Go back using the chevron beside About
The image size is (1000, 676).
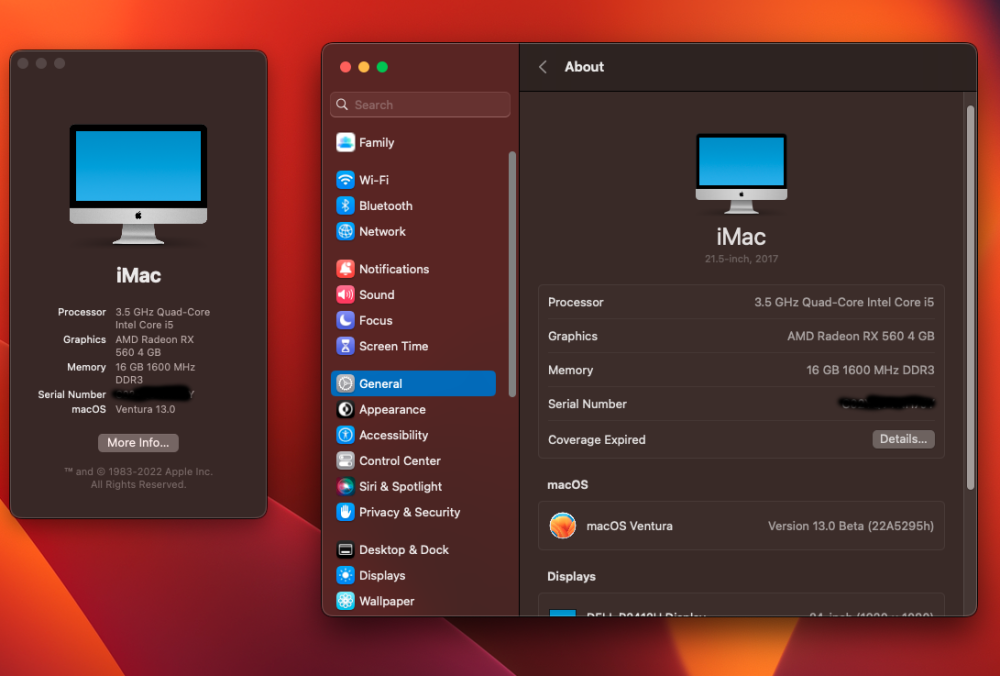pos(543,67)
